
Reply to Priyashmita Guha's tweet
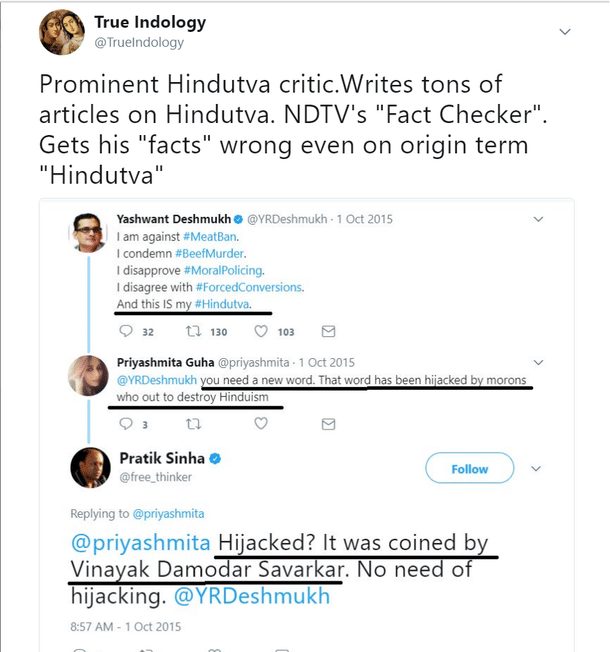(122, 423)
